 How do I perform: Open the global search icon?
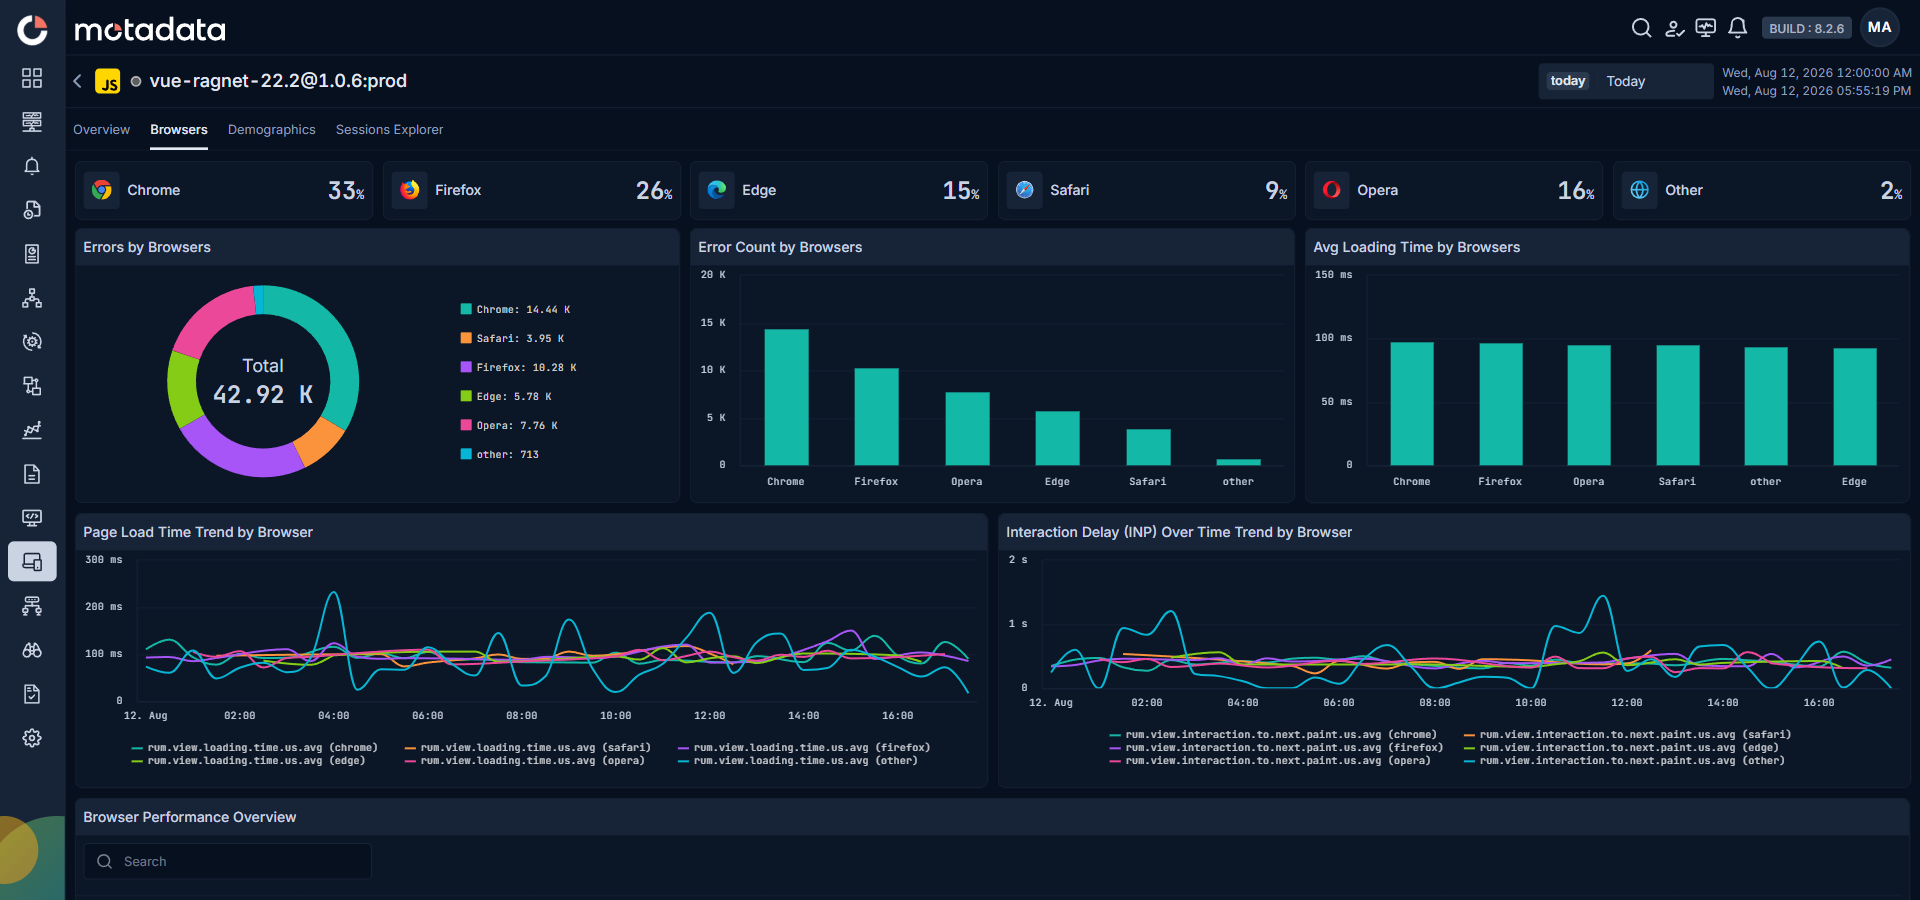[x=1641, y=28]
